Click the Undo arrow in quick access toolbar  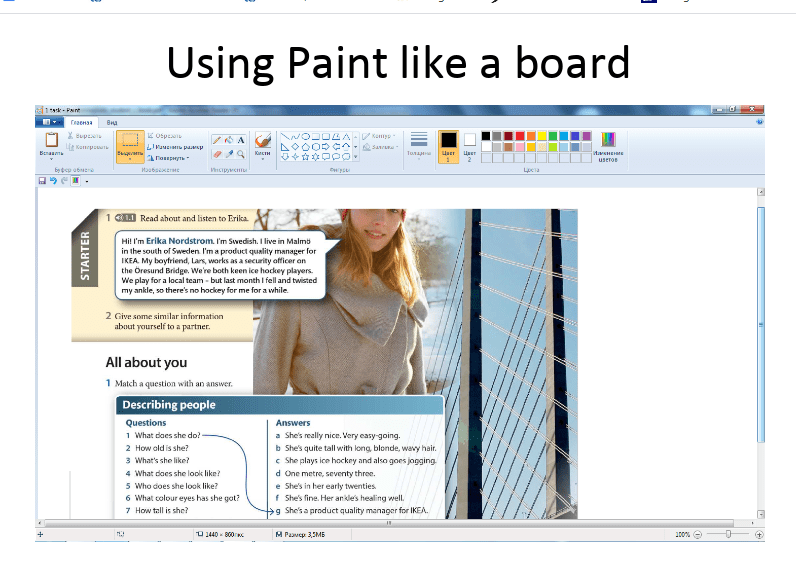pos(52,181)
